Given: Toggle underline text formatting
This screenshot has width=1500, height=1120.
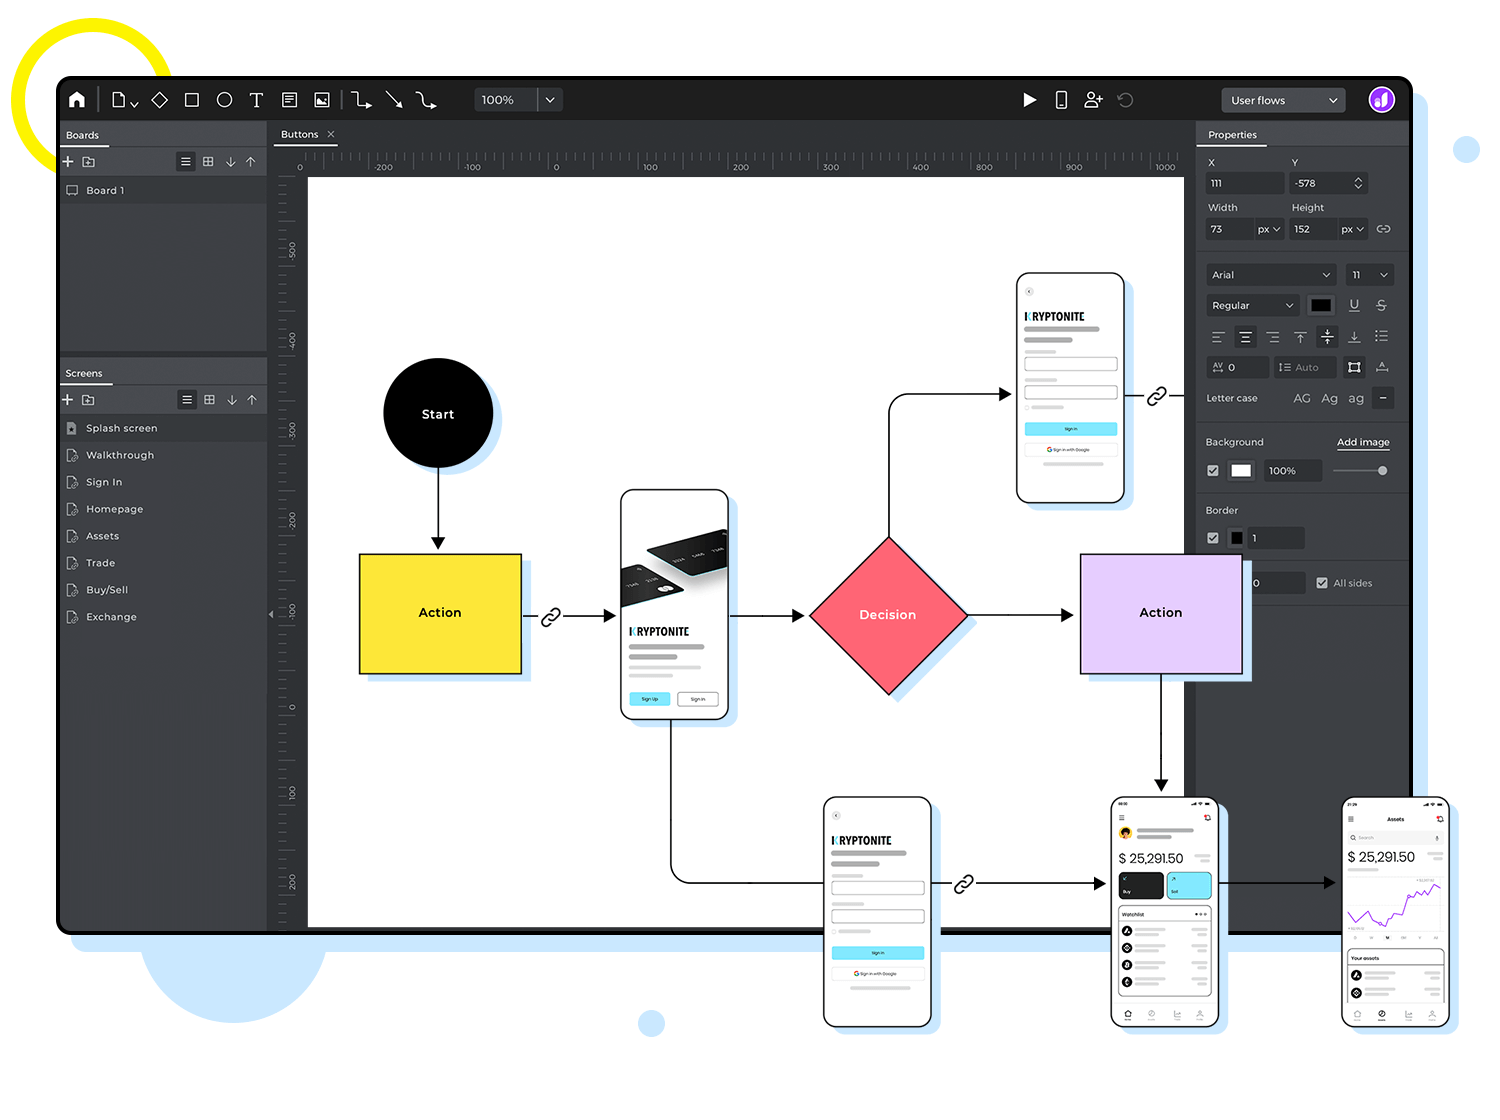Looking at the screenshot, I should point(1354,305).
